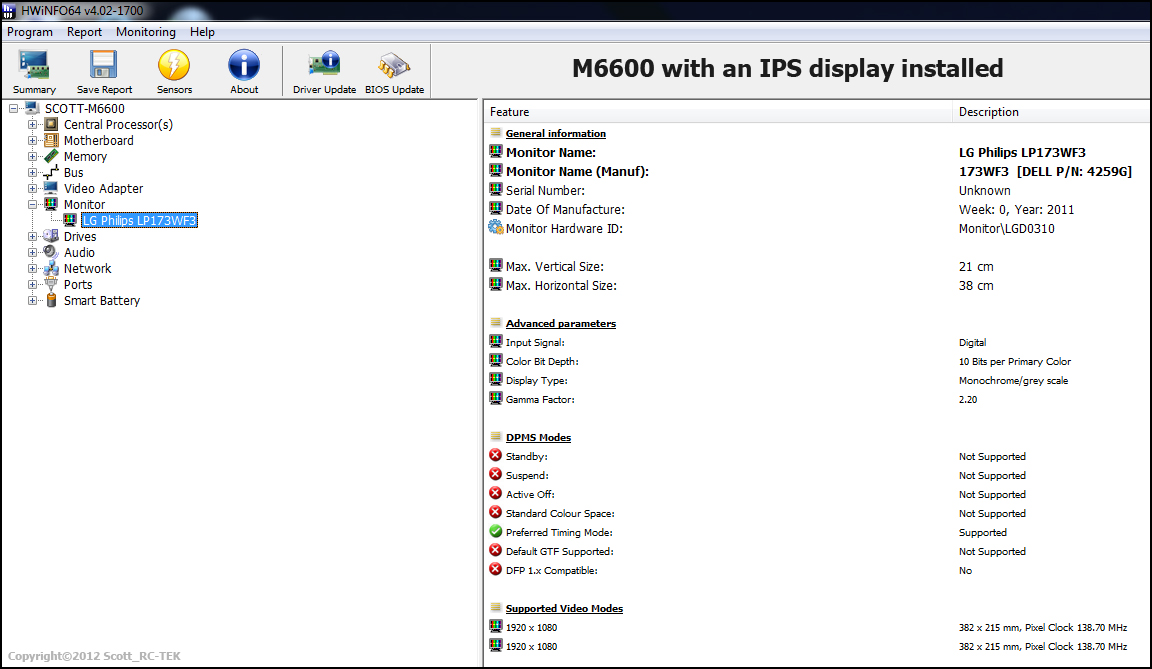Image resolution: width=1152 pixels, height=669 pixels.
Task: Open the Help menu
Action: 202,32
